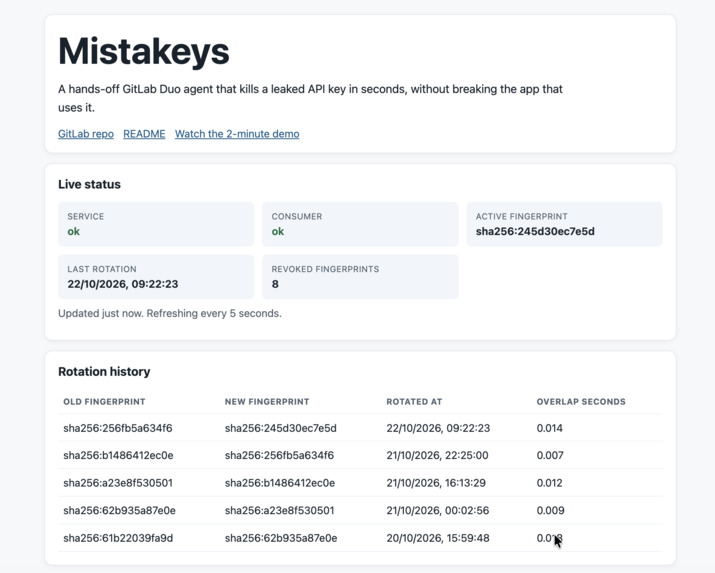Click the OLD FINGERPRINT column header
Screen dimensions: 715x573
pos(104,402)
